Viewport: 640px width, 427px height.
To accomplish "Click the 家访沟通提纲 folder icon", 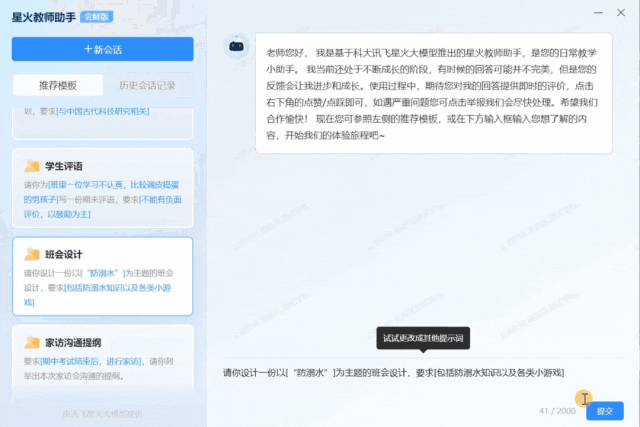I will coord(32,342).
